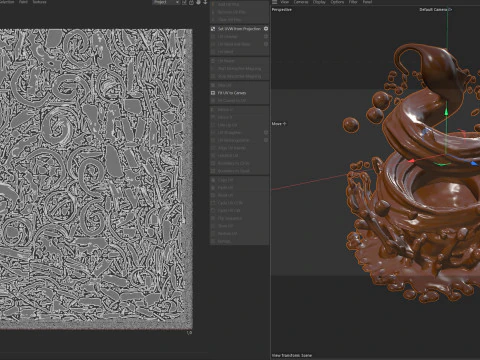Open the Textures menu in texture view
The image size is (480, 360).
(39, 2)
